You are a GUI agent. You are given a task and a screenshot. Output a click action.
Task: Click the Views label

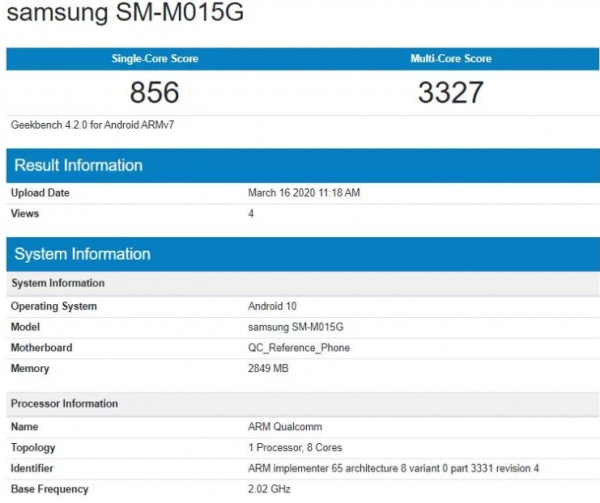tap(25, 213)
